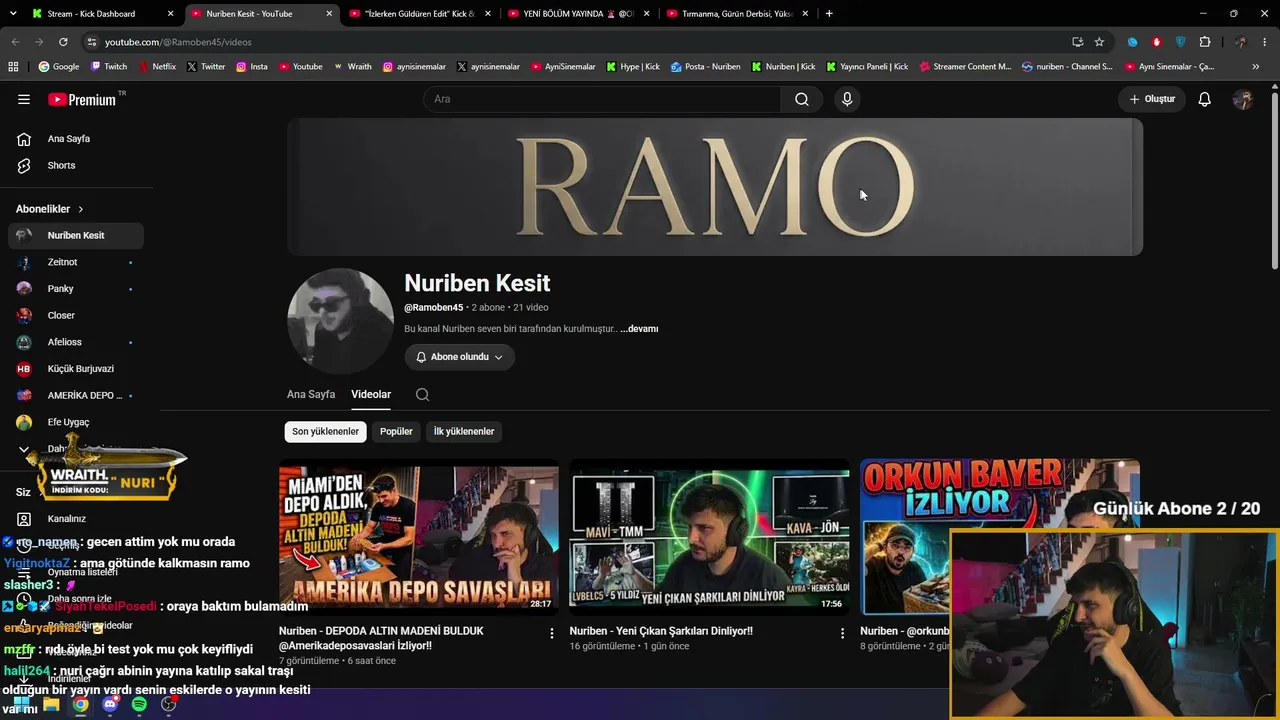Open OBS Studio from the taskbar
The image size is (1280, 720).
(x=169, y=704)
